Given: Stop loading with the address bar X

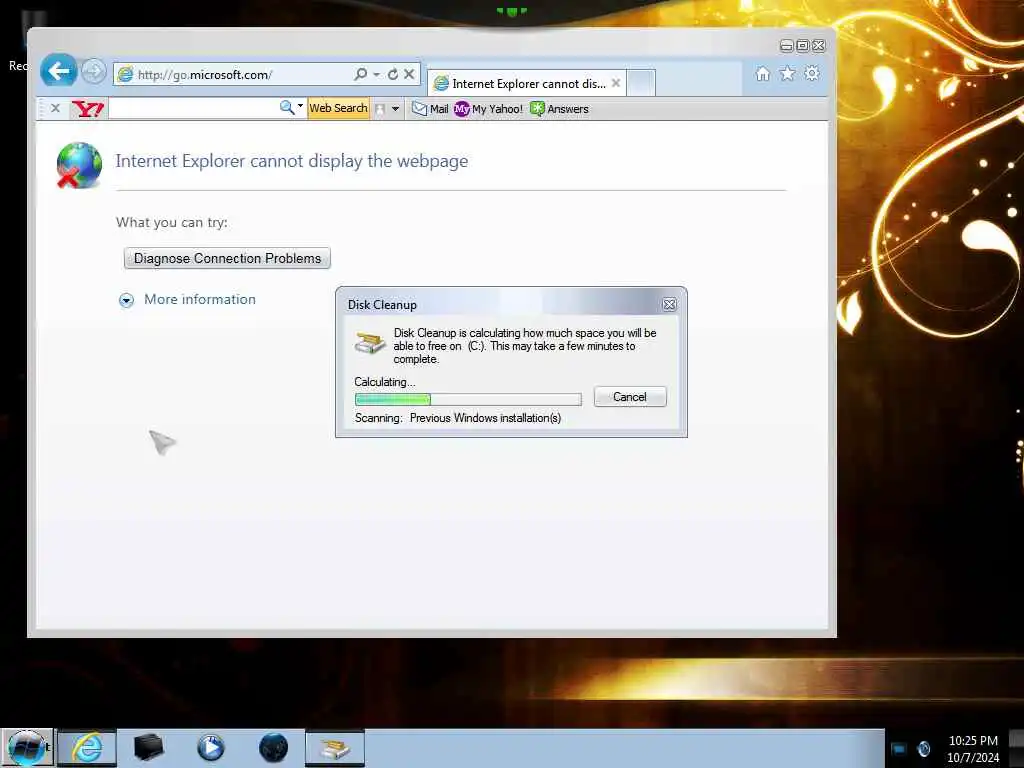Looking at the screenshot, I should pyautogui.click(x=409, y=74).
